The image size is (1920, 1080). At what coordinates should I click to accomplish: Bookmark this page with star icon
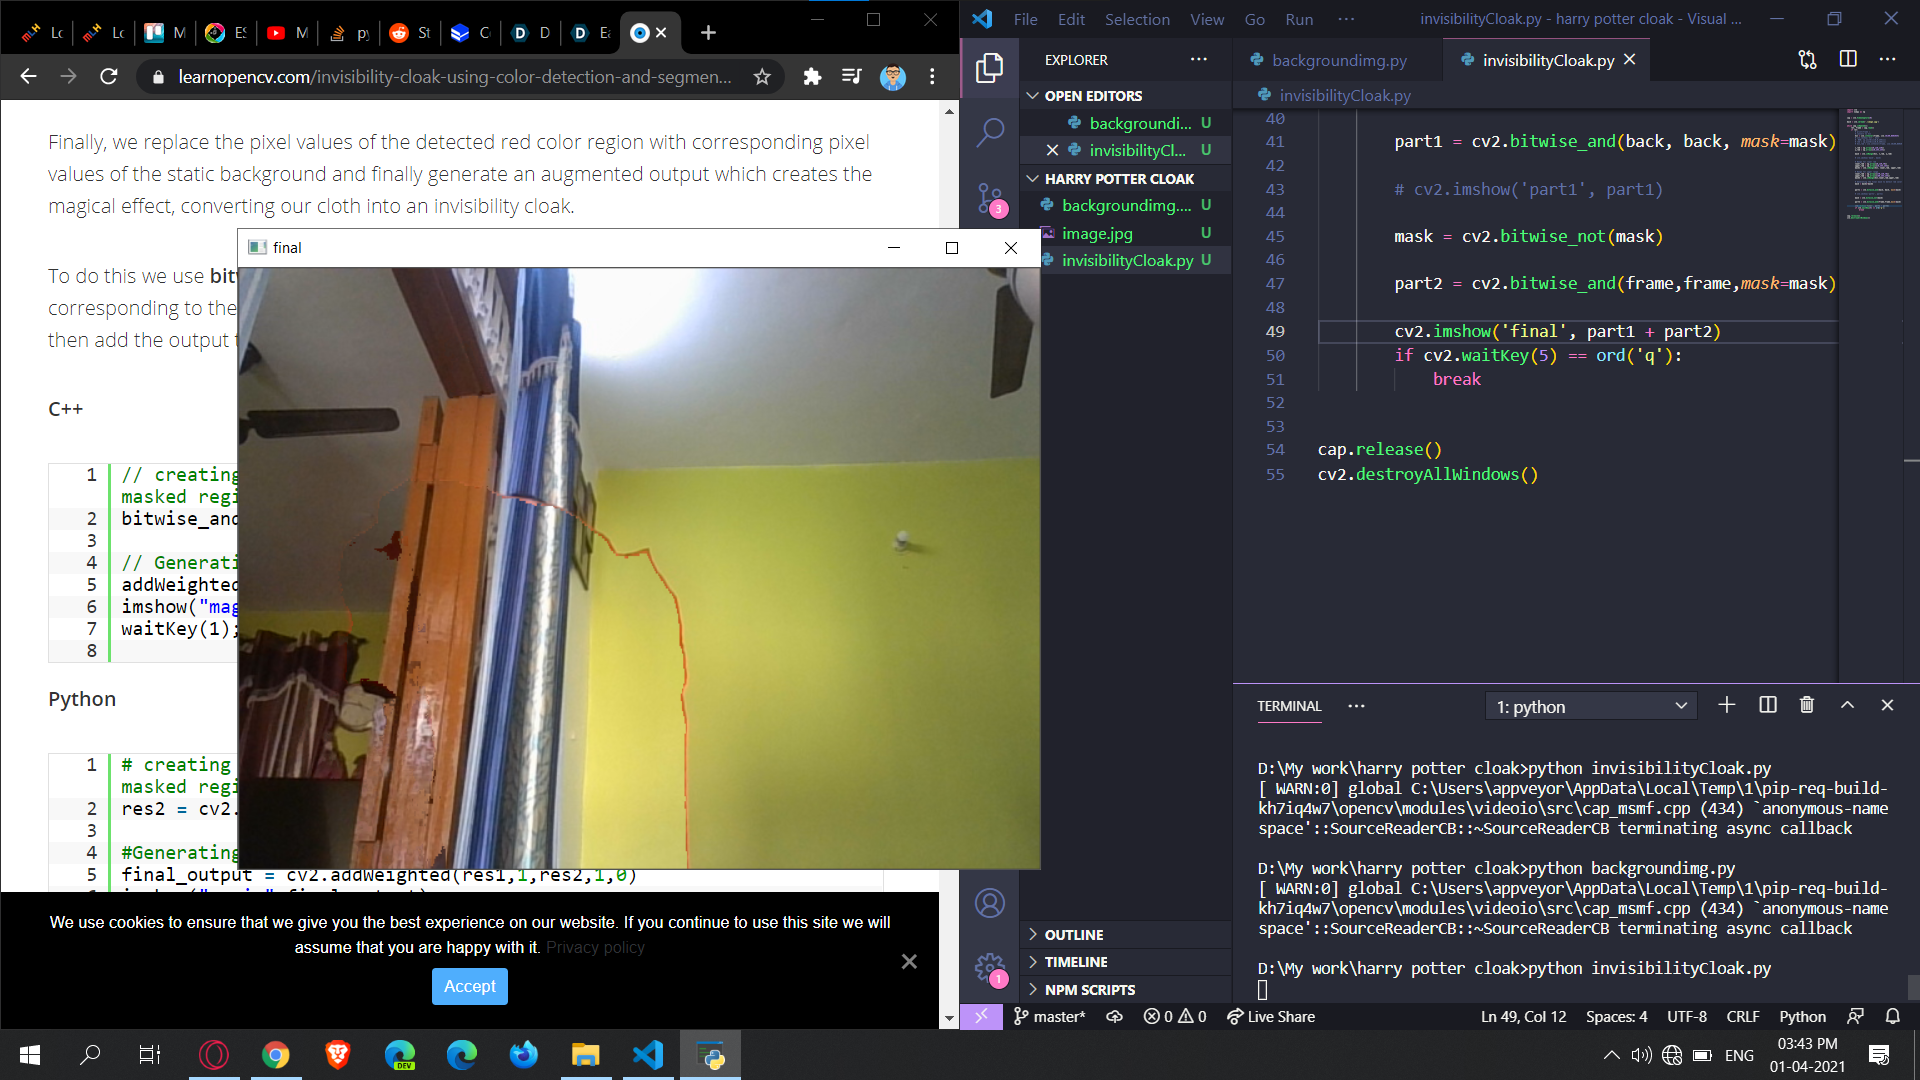[x=762, y=77]
